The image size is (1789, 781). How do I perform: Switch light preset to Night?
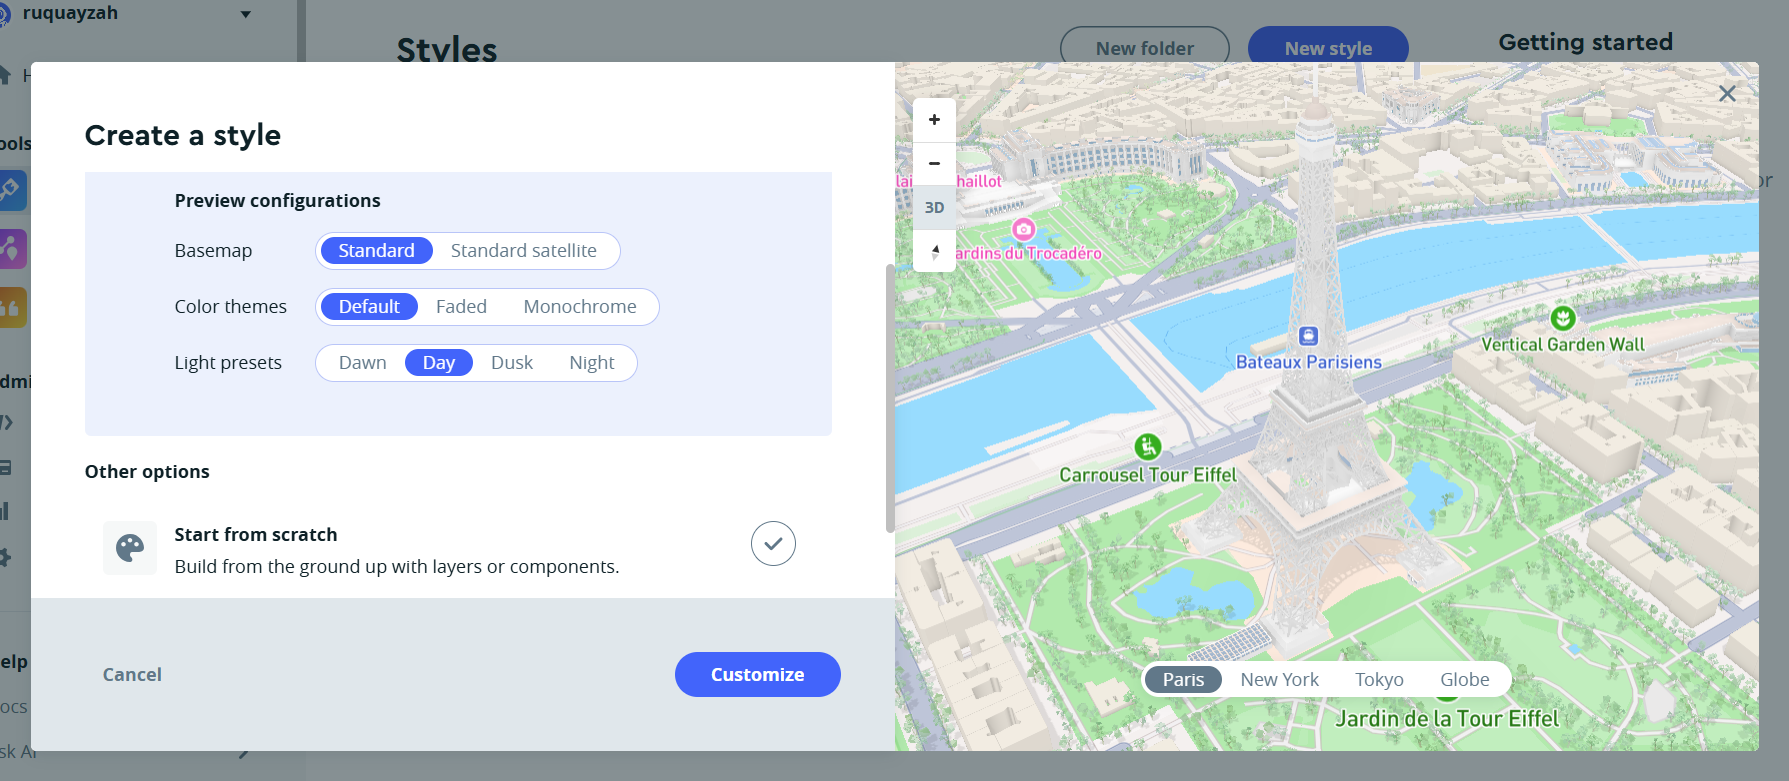coord(591,363)
